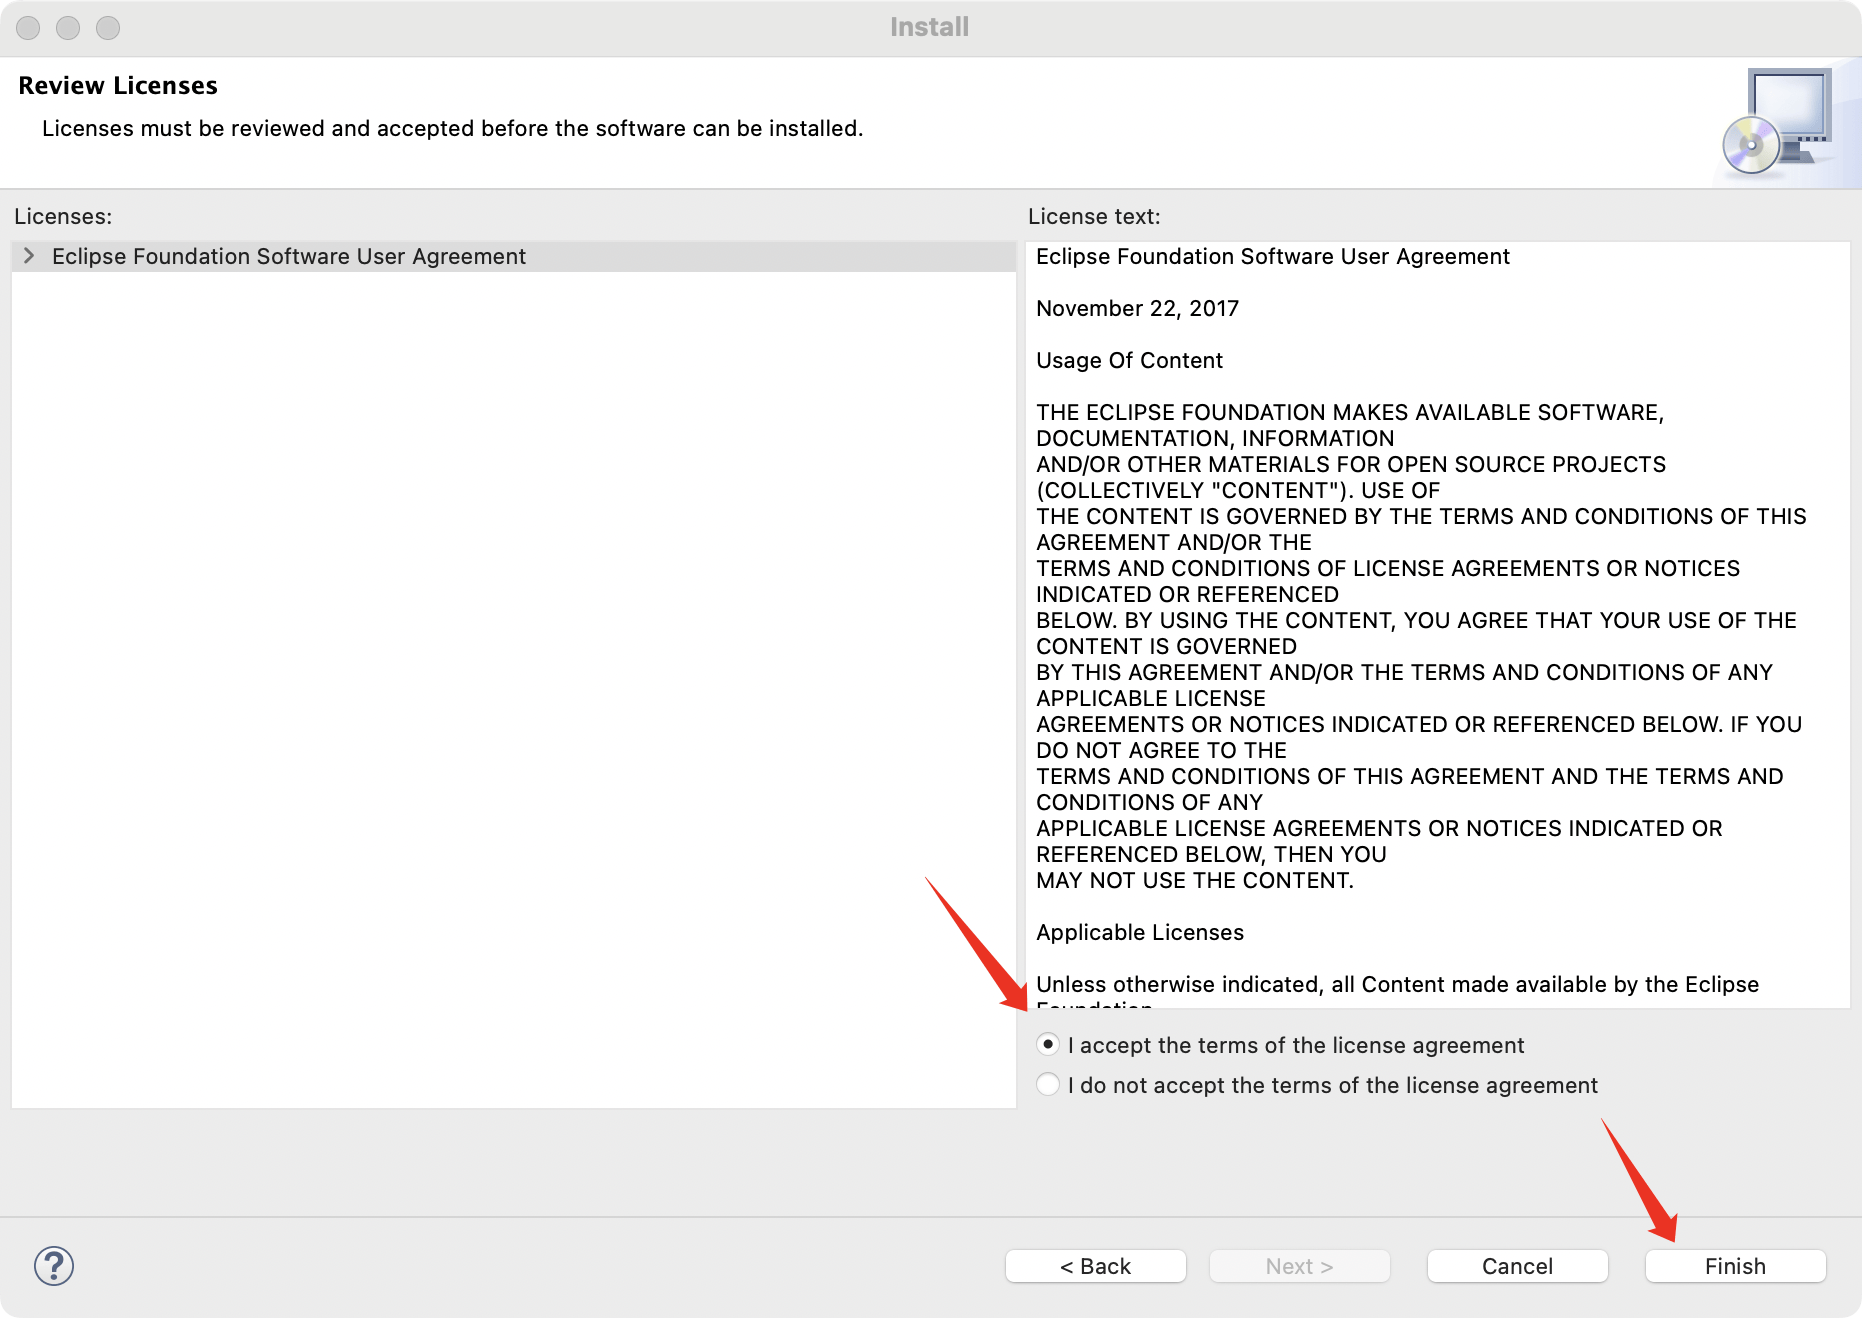Viewport: 1862px width, 1318px height.
Task: Finish the installation
Action: click(x=1735, y=1266)
